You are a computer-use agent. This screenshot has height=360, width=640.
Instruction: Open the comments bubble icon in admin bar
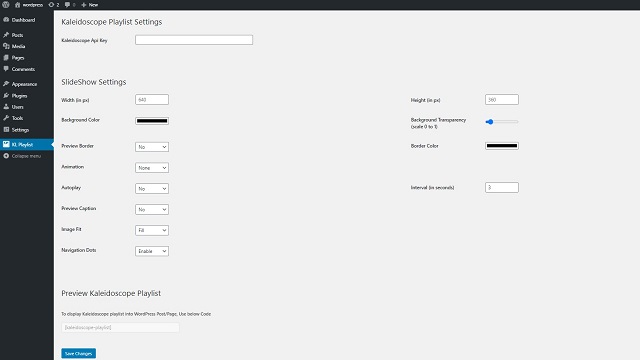[x=67, y=5]
